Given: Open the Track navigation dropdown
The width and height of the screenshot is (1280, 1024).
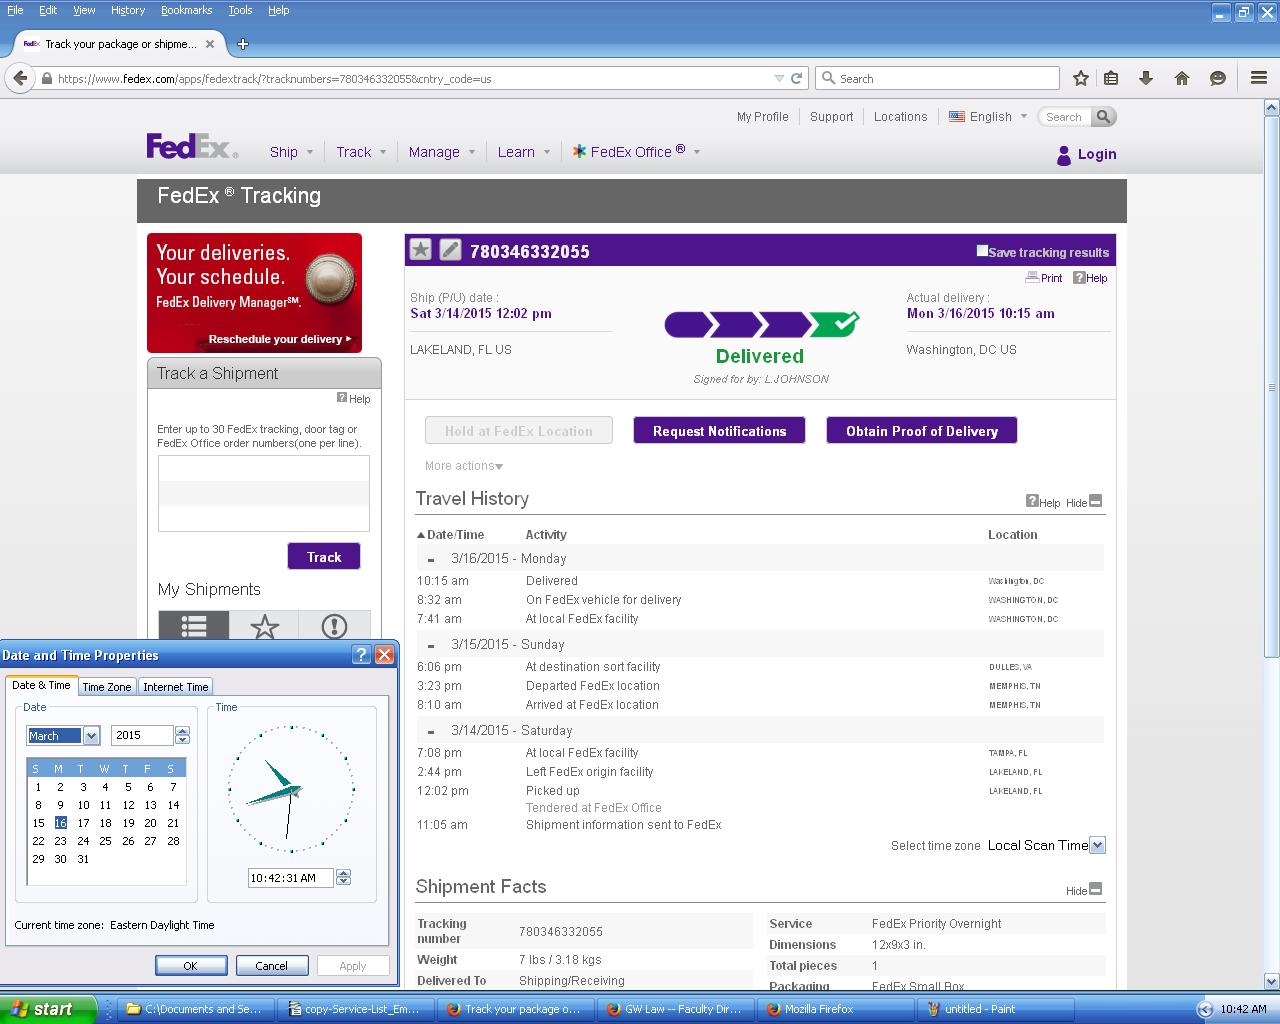Looking at the screenshot, I should (361, 152).
